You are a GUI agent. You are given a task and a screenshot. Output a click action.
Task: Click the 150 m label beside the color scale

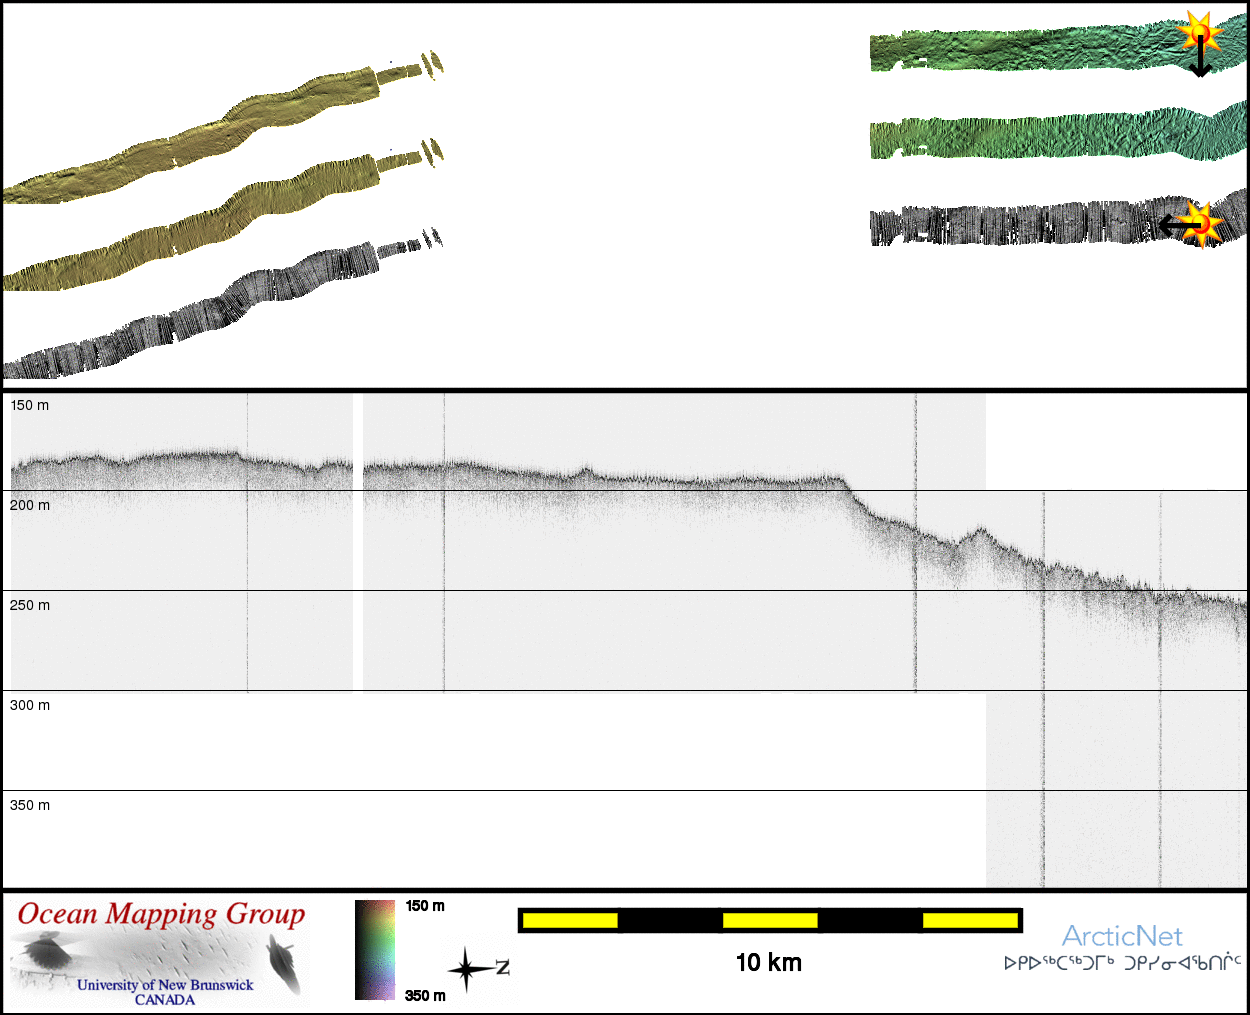coord(425,906)
